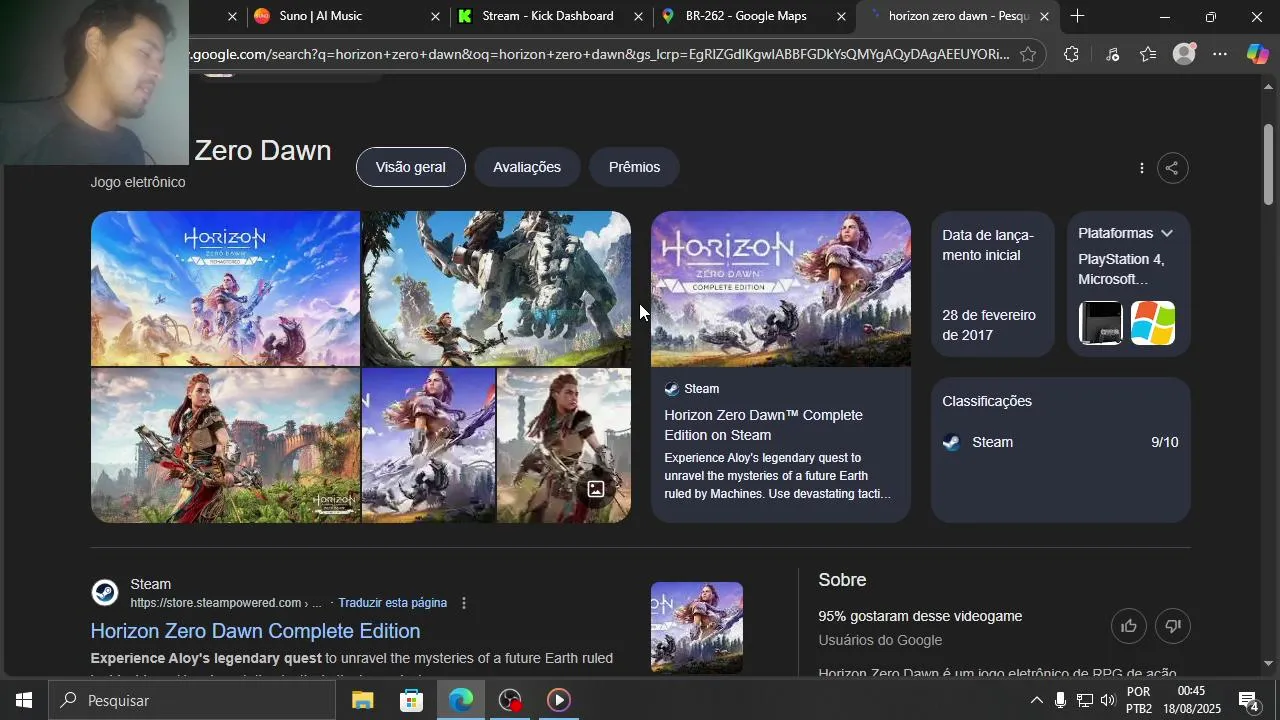Close the Suno AI Music tab
Viewport: 1280px width, 720px height.
click(435, 16)
